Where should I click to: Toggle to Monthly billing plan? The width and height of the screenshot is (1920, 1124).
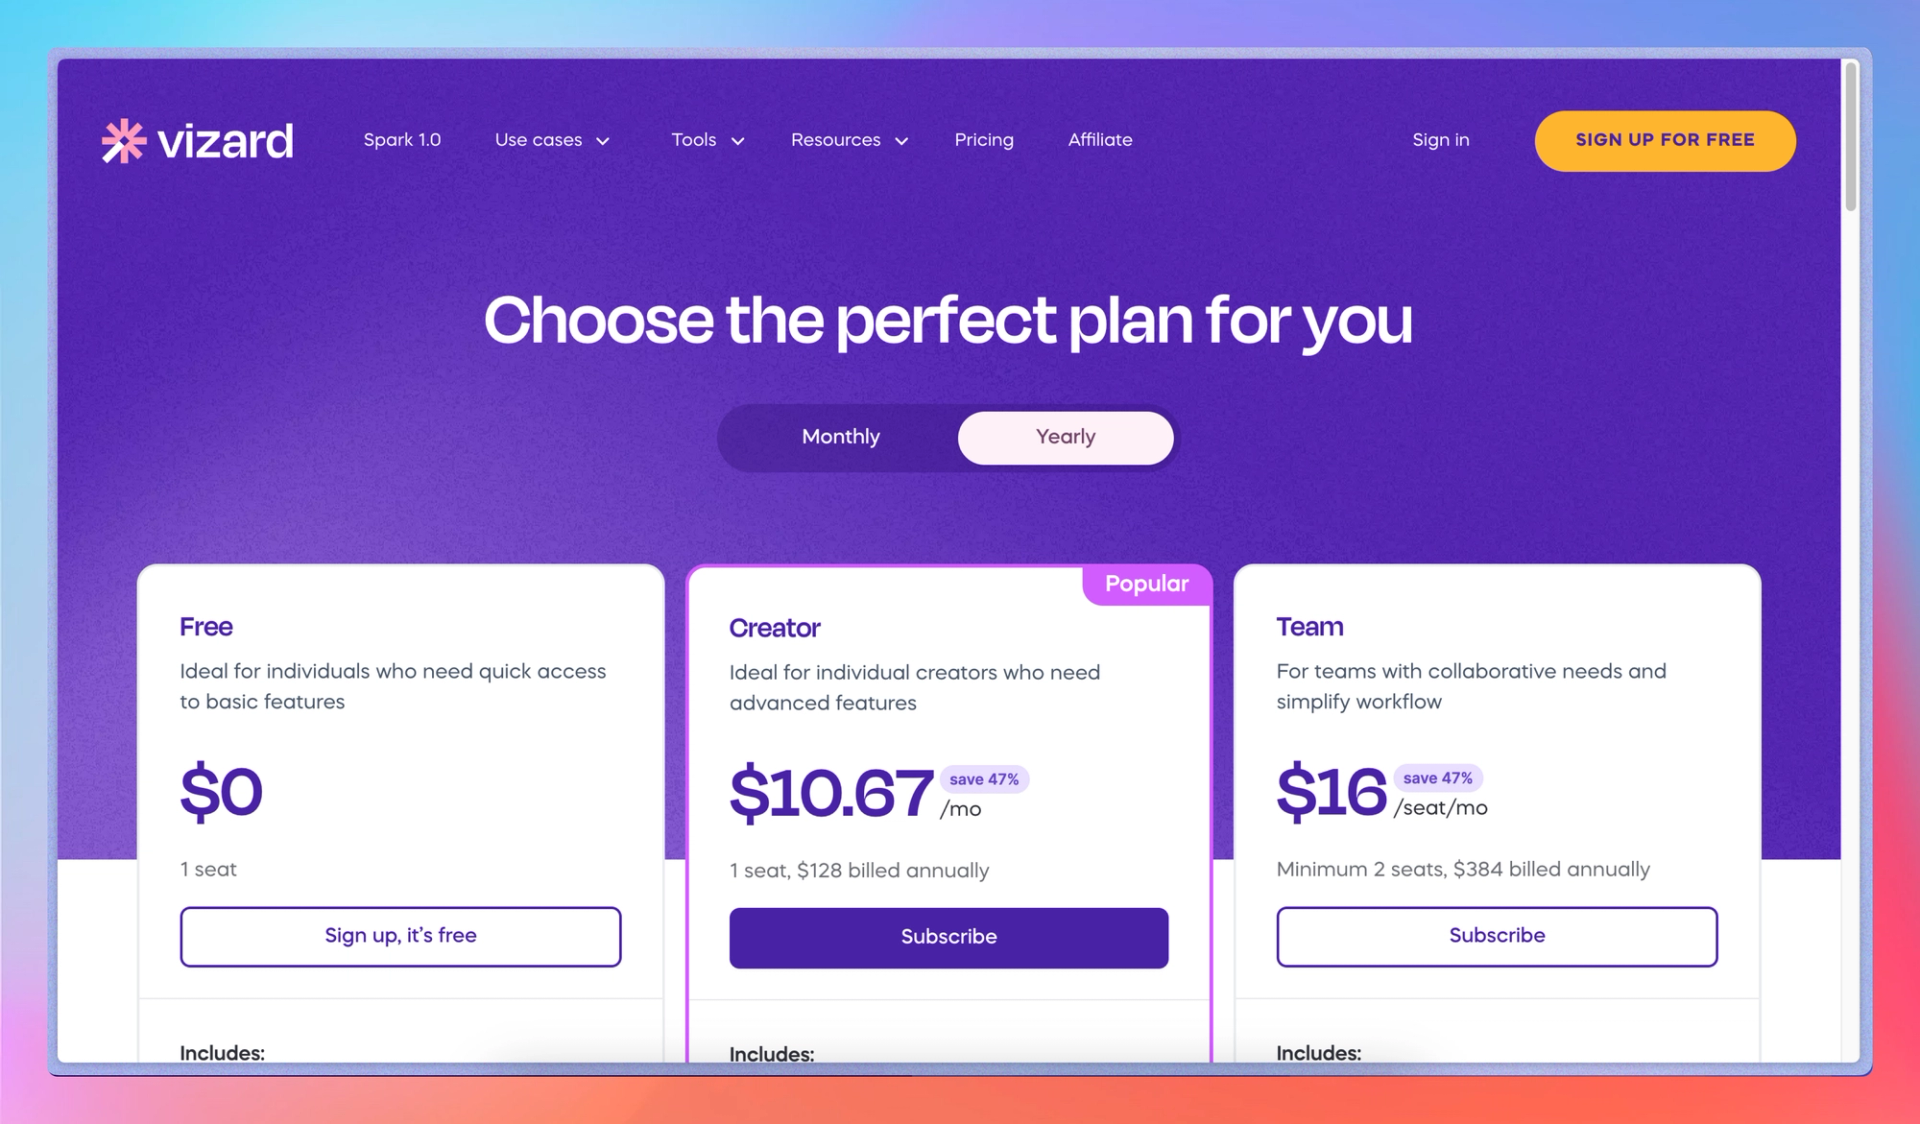[840, 438]
